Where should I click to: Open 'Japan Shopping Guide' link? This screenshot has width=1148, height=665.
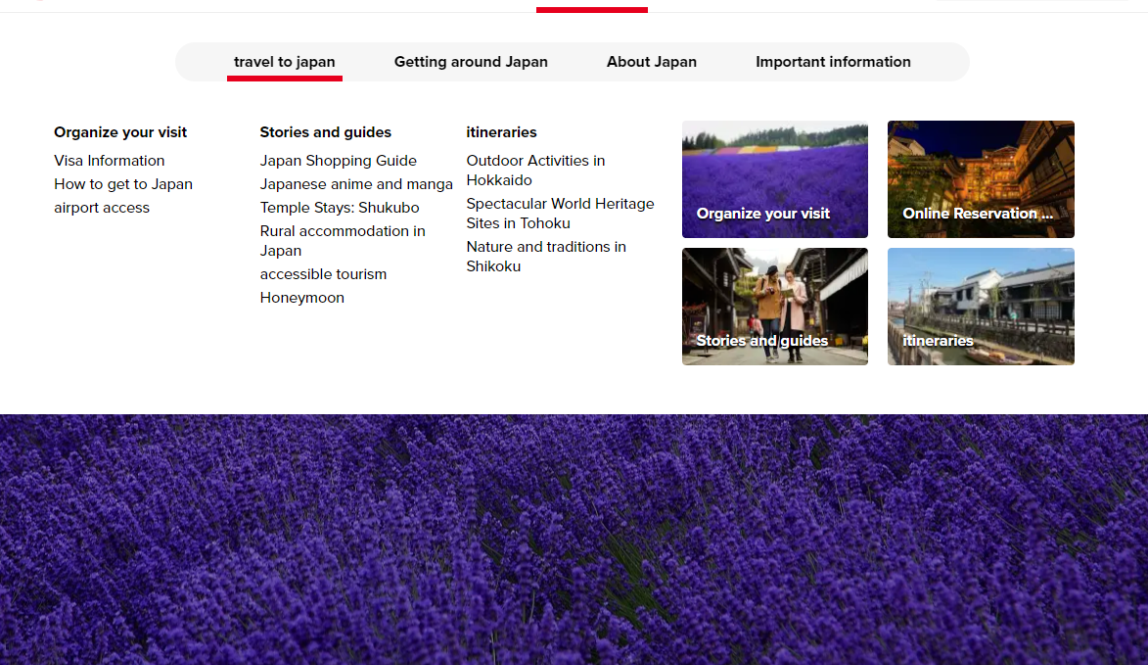pos(338,161)
